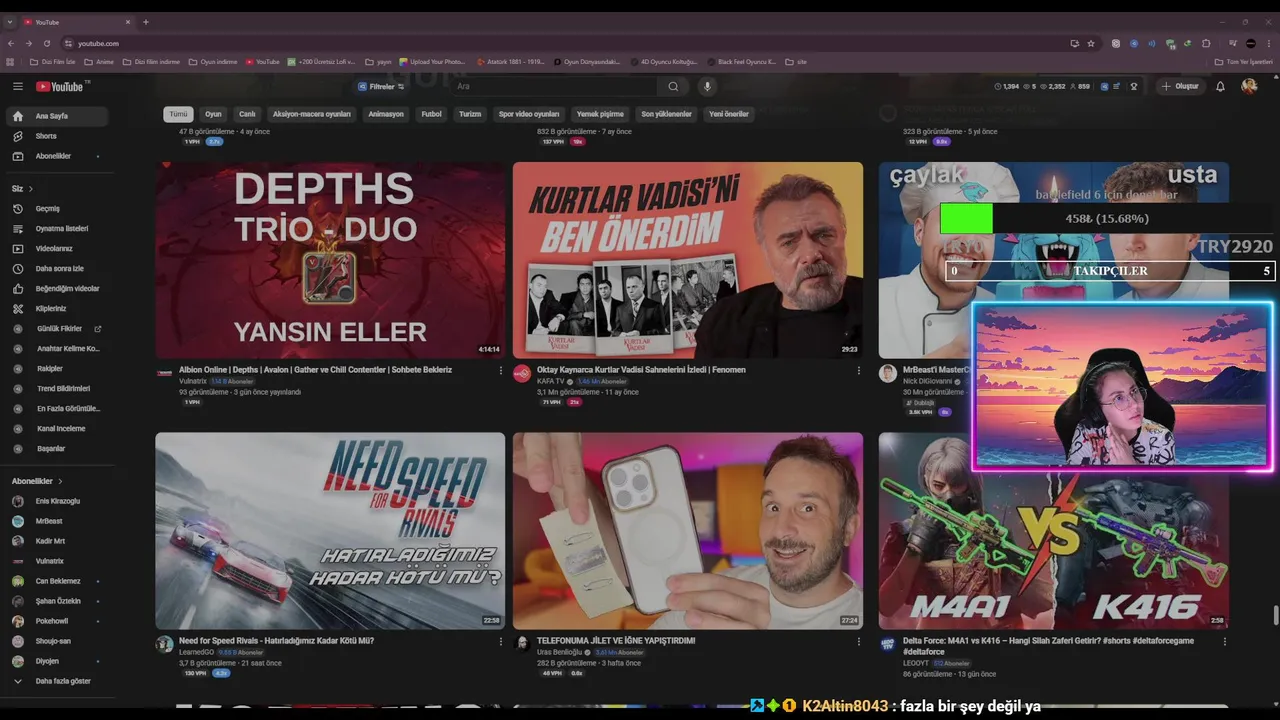Screen dimensions: 1280x720
Task: Open the tab search dropdown arrow
Action: click(x=10, y=22)
